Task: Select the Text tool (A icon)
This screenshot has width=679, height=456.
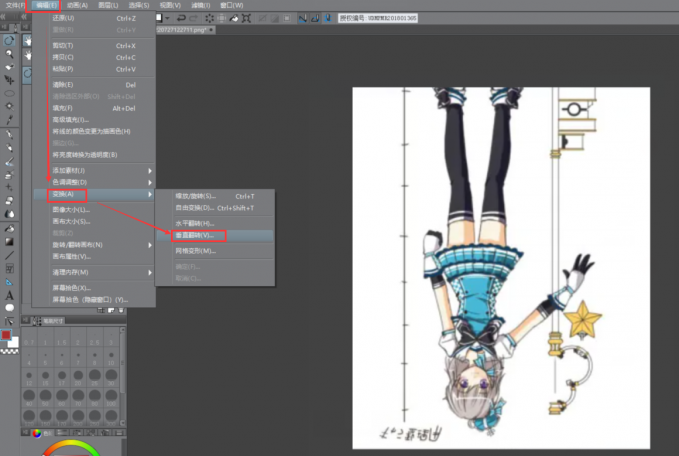Action: tap(9, 295)
